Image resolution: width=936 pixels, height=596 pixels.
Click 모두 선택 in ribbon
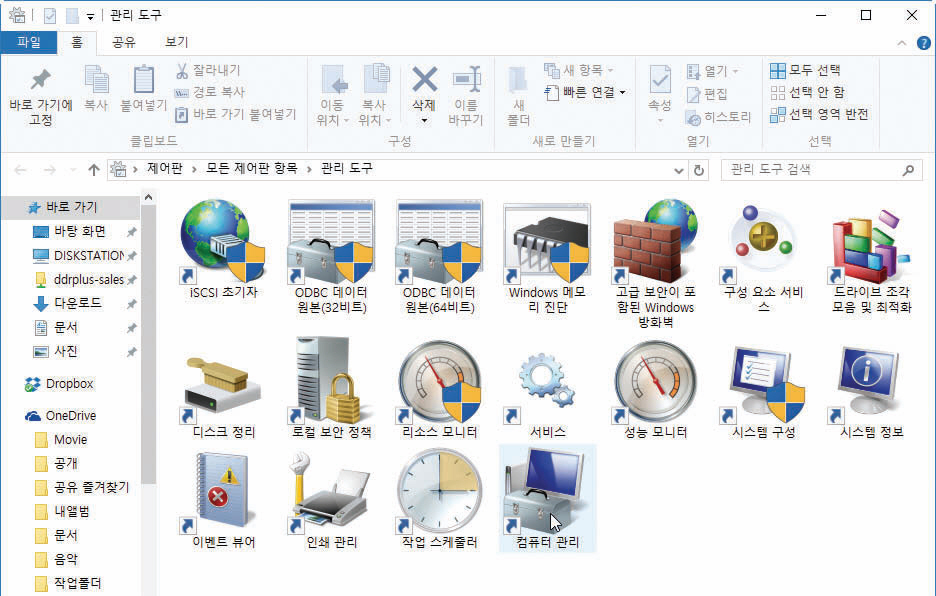[x=805, y=70]
